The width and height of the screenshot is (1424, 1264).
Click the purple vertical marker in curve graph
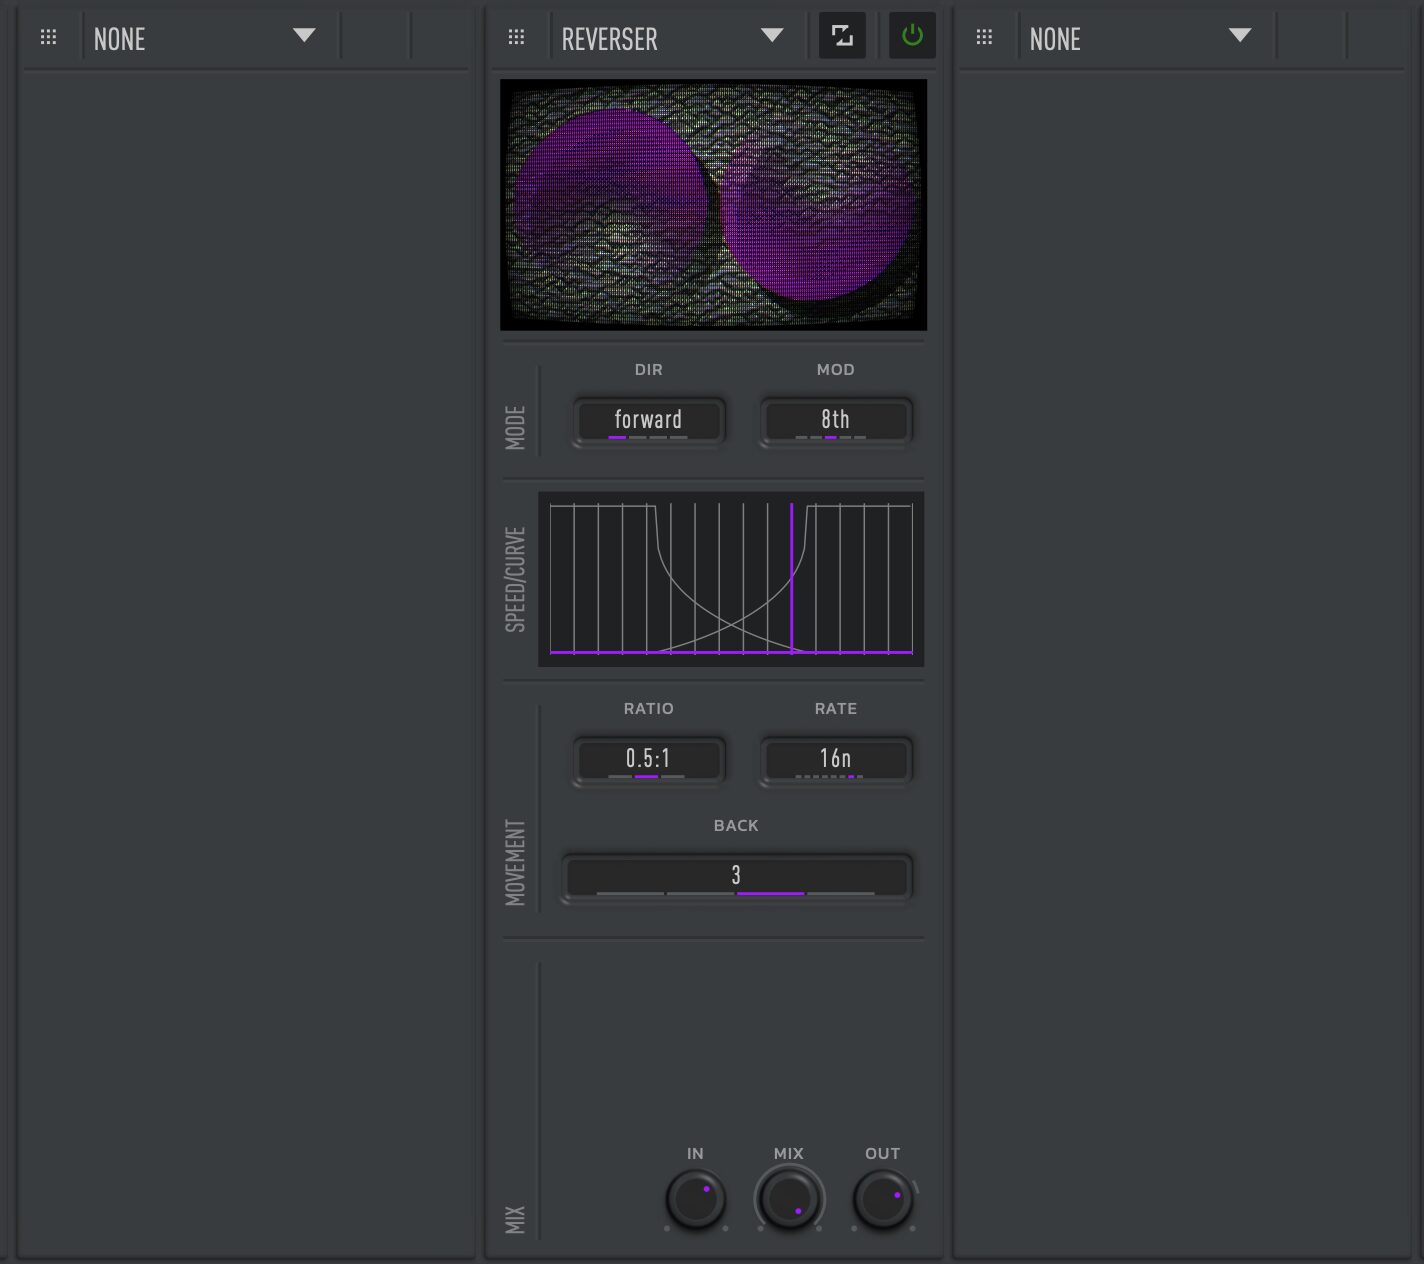click(792, 578)
